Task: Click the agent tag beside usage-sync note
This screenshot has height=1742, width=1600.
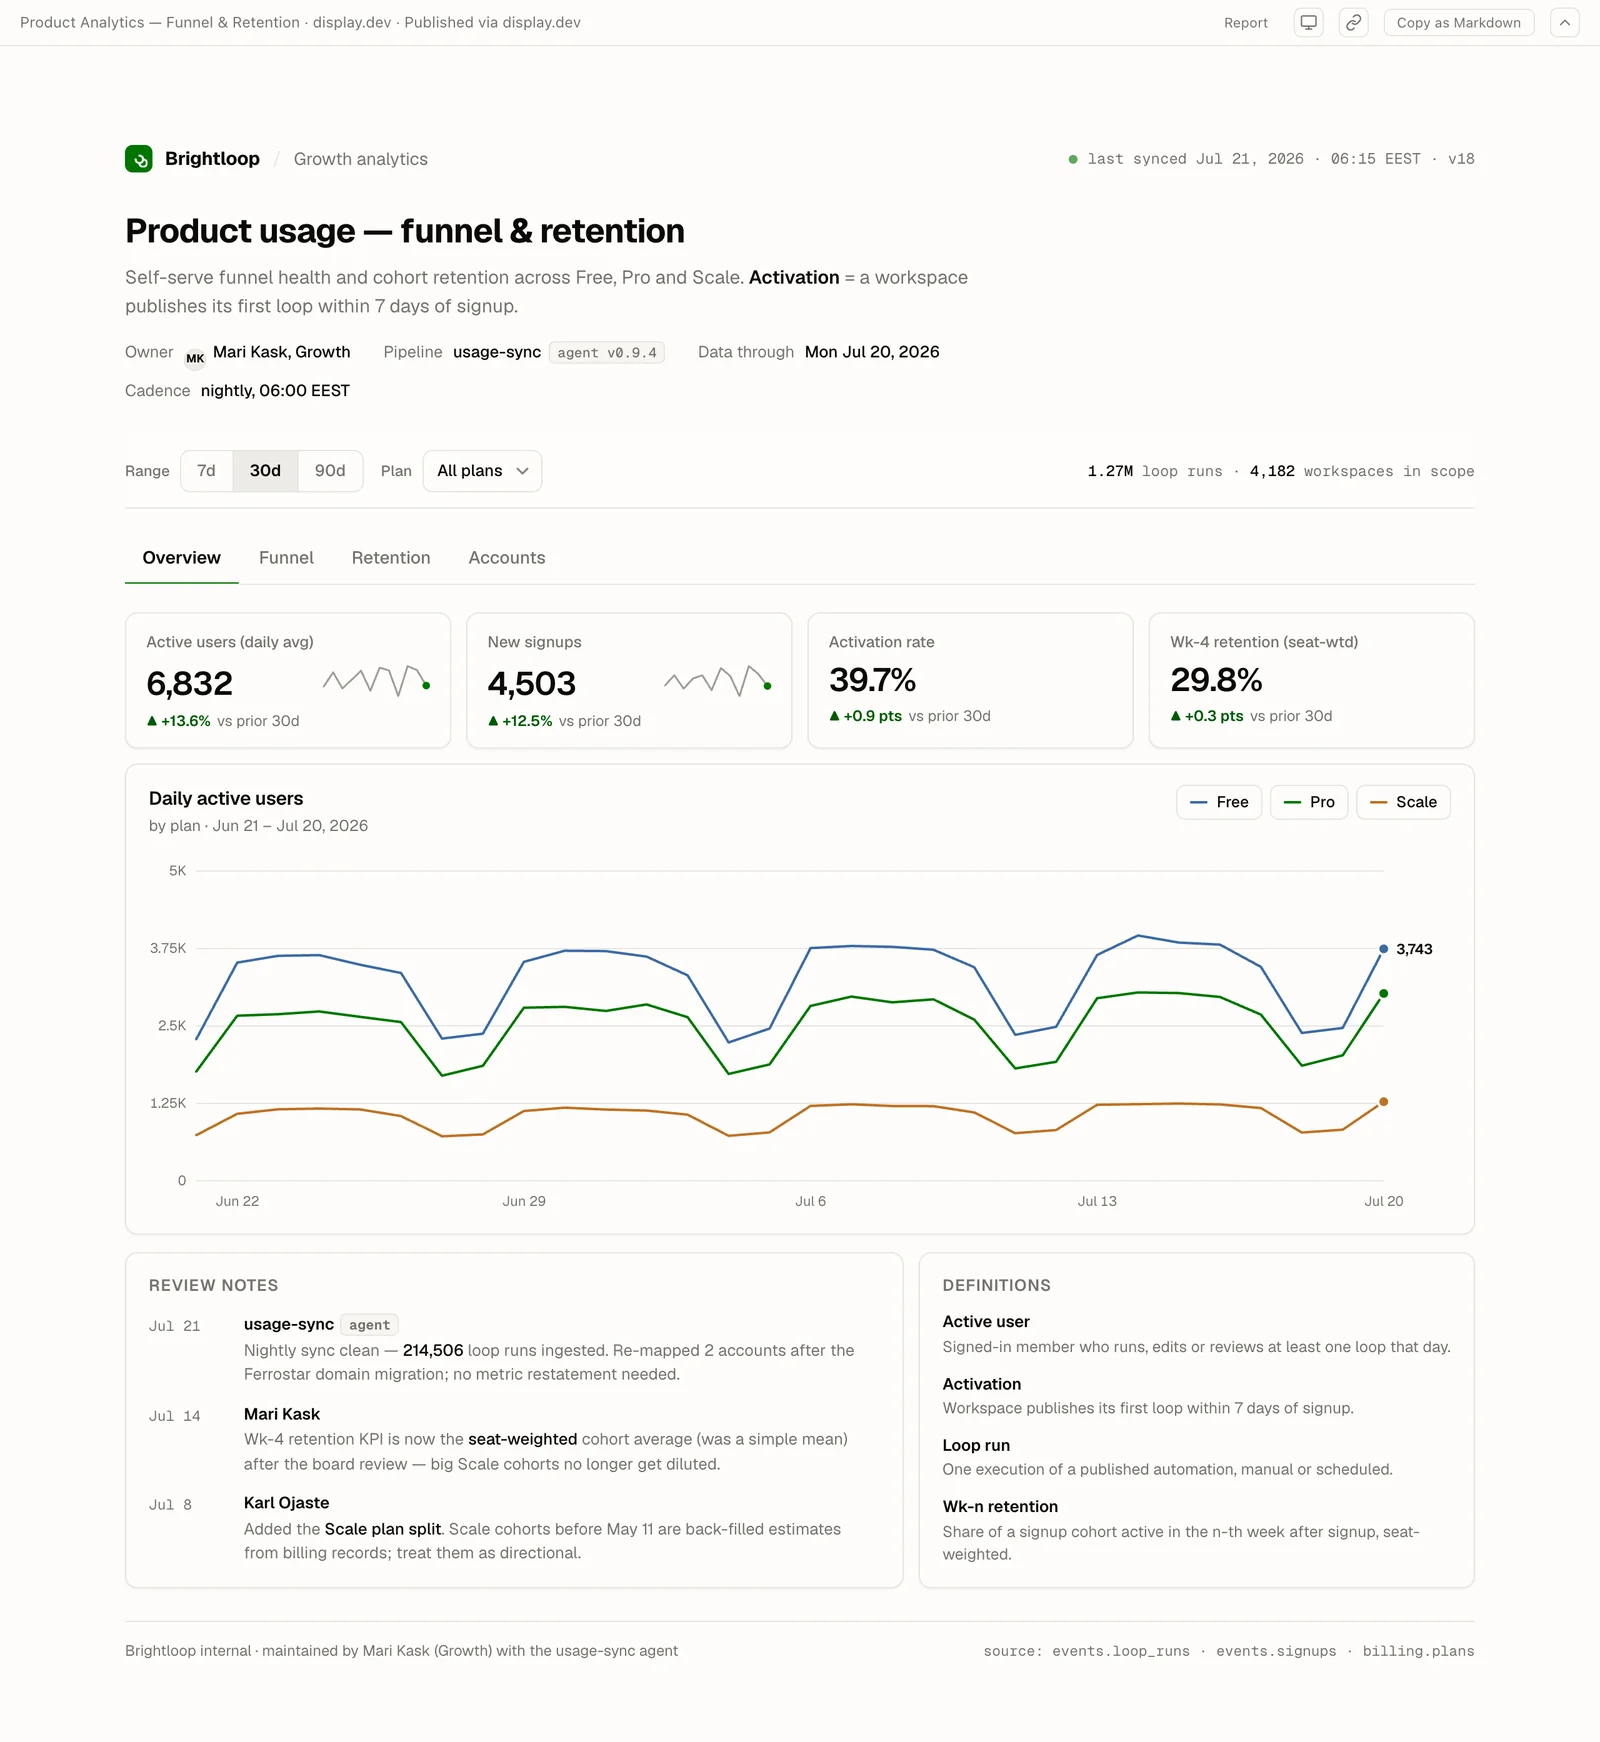Action: (369, 1325)
